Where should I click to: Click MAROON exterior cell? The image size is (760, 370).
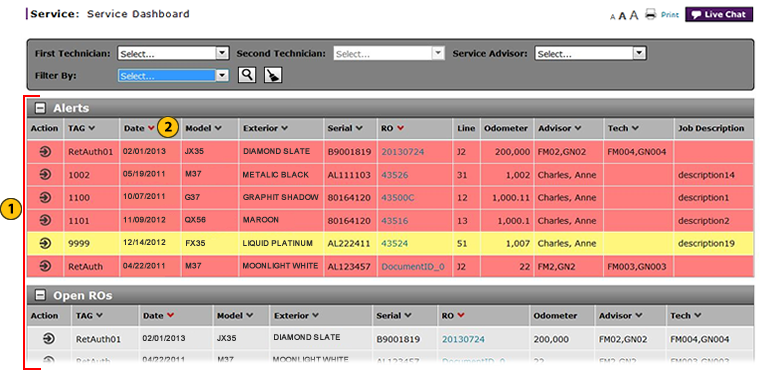point(261,220)
